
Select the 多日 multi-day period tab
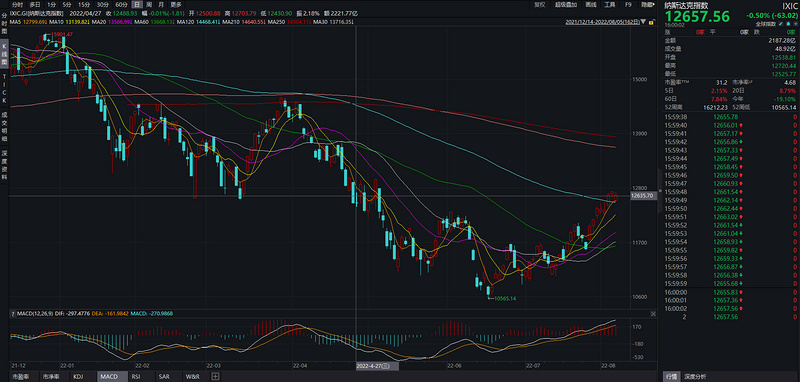35,5
